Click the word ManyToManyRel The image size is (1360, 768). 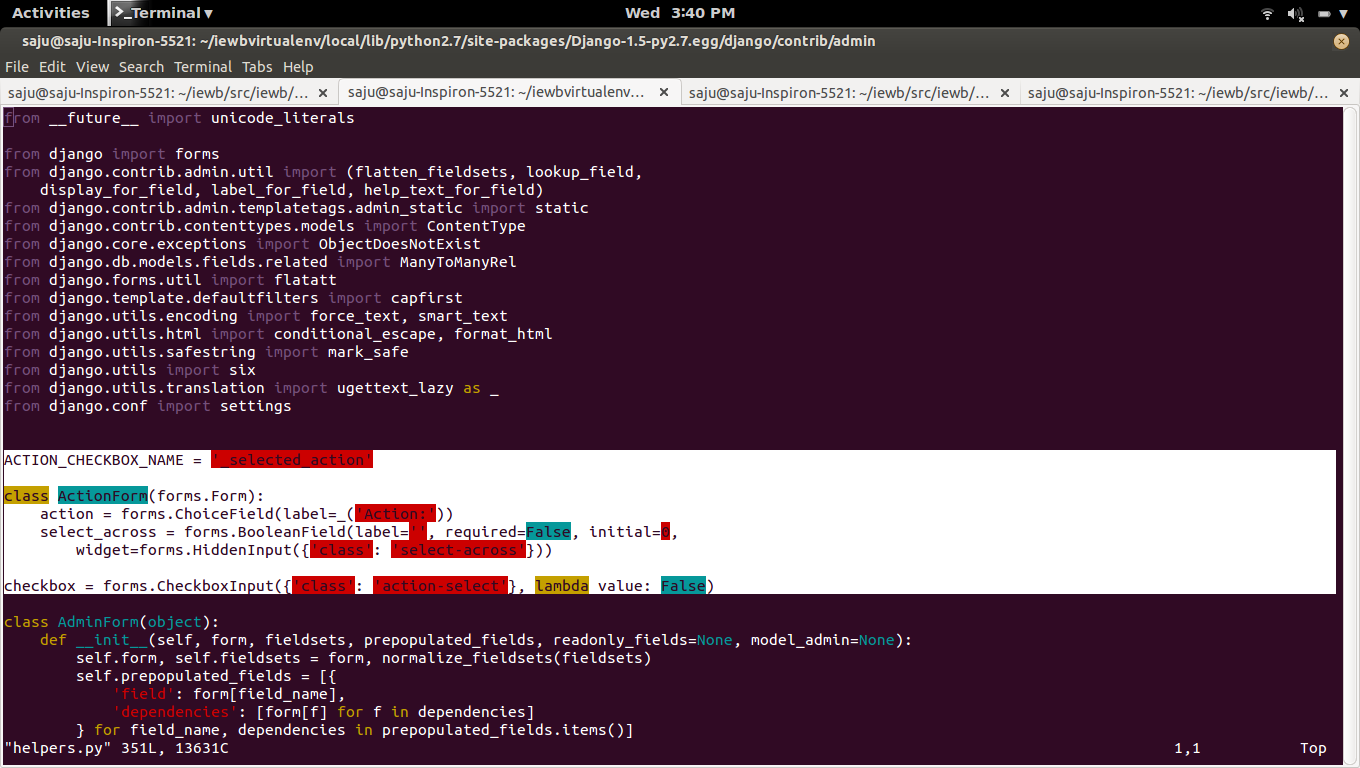458,262
